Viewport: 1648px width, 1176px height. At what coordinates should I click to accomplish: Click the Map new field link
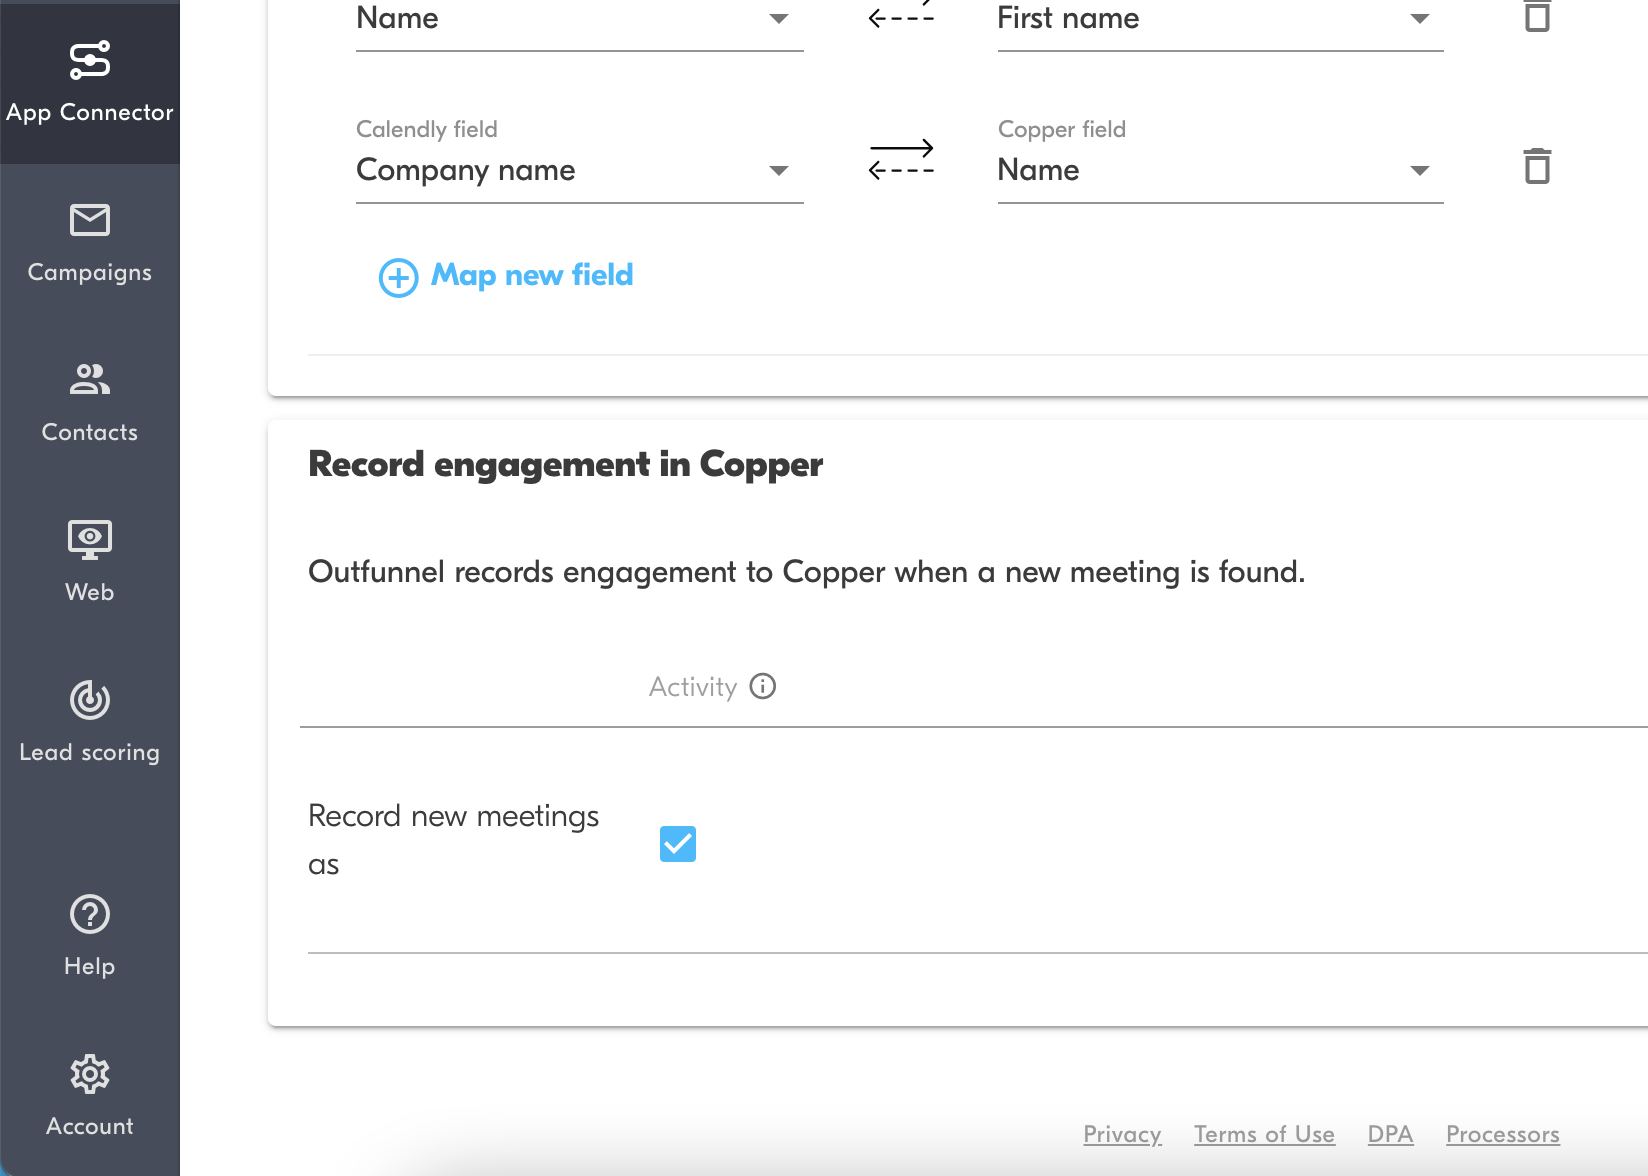[x=531, y=275]
